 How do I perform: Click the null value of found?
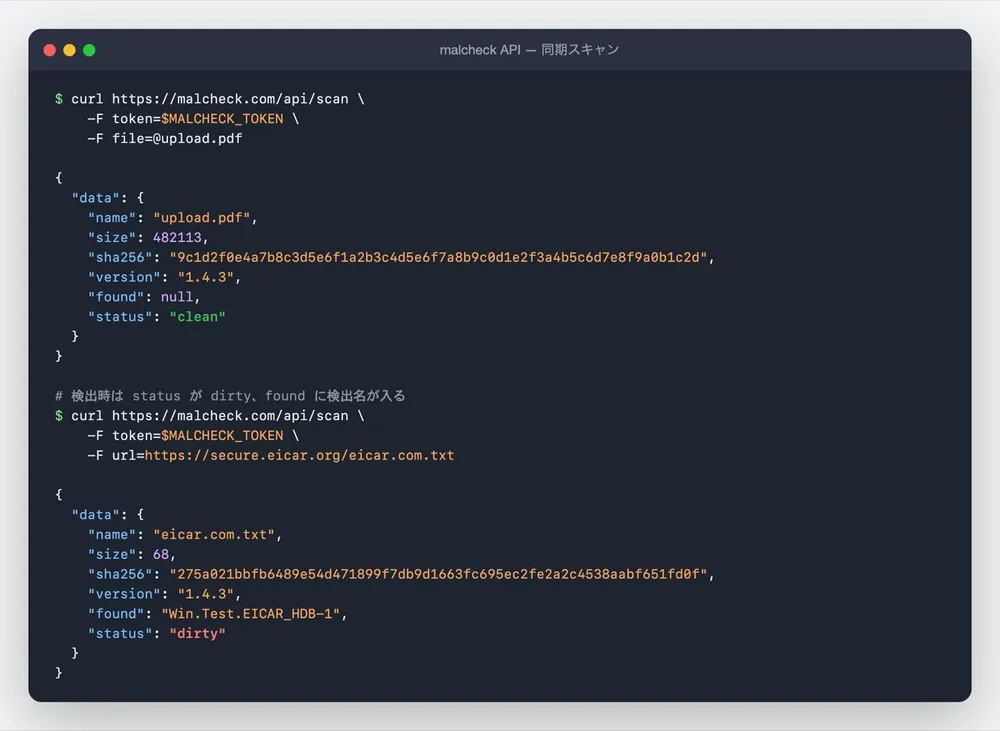coord(177,297)
